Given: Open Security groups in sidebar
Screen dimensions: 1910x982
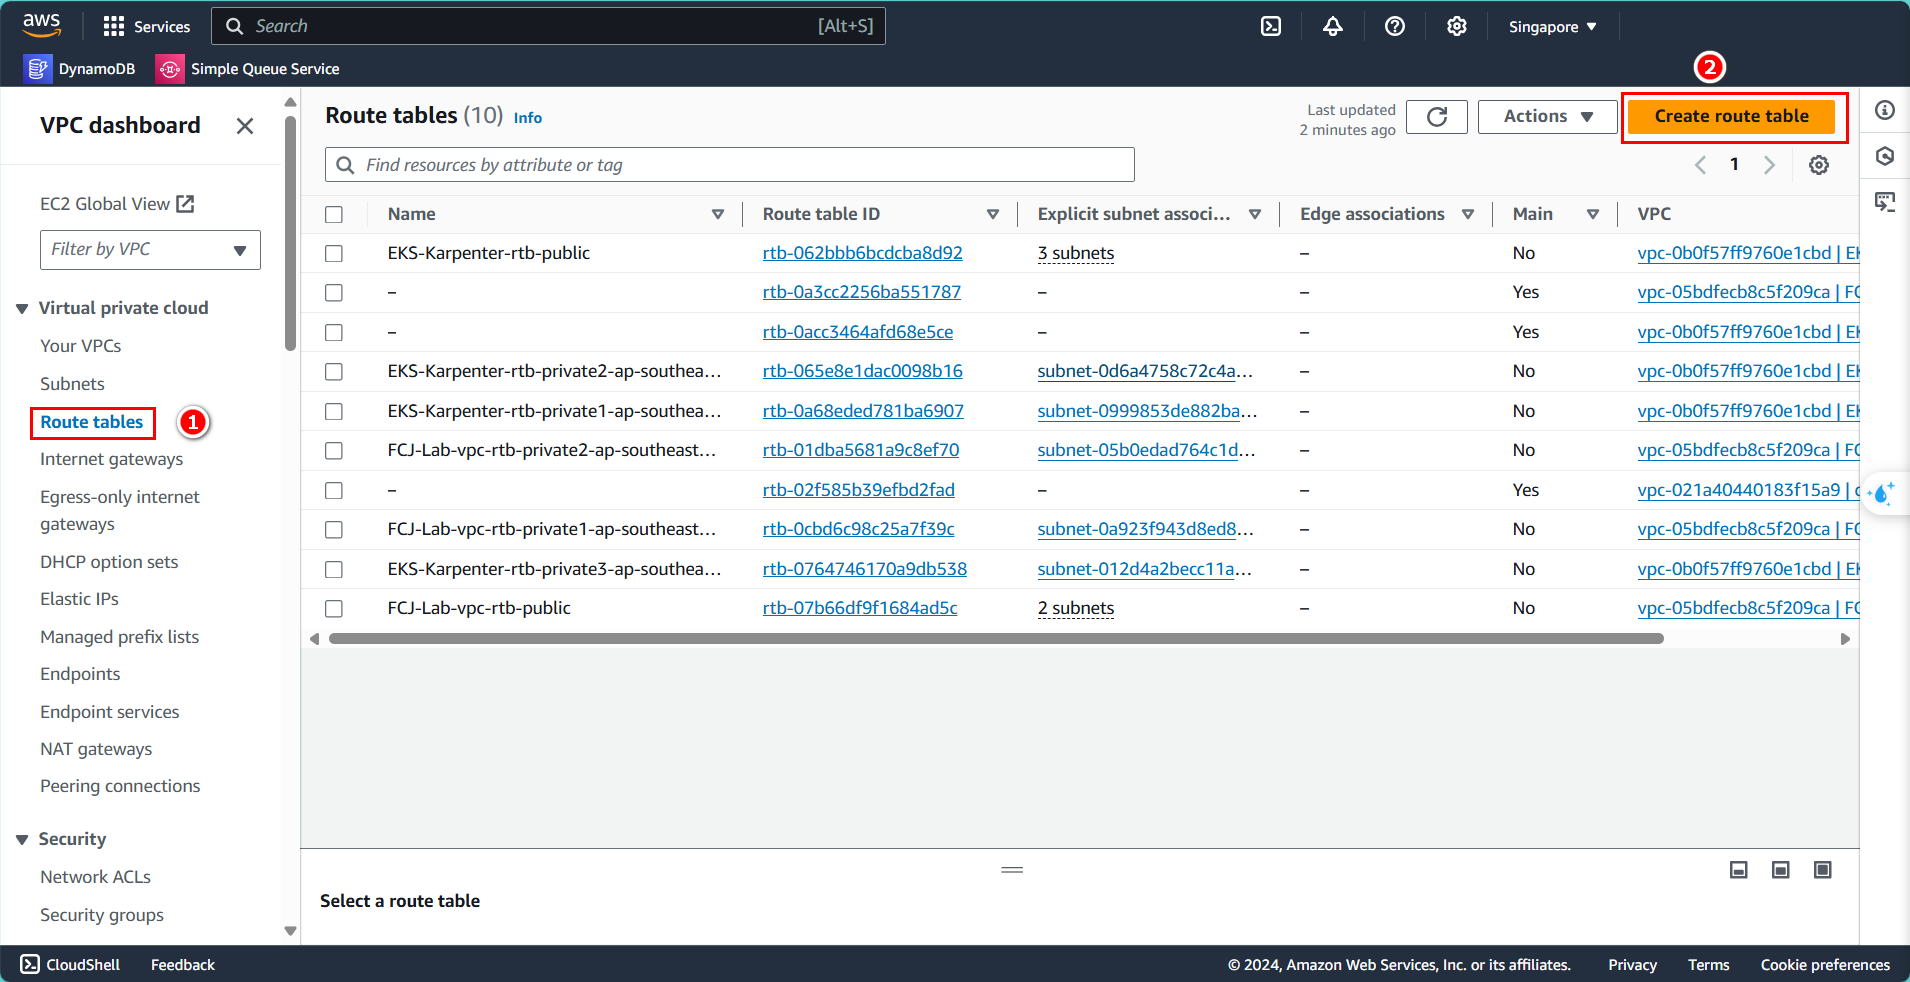Looking at the screenshot, I should [102, 915].
